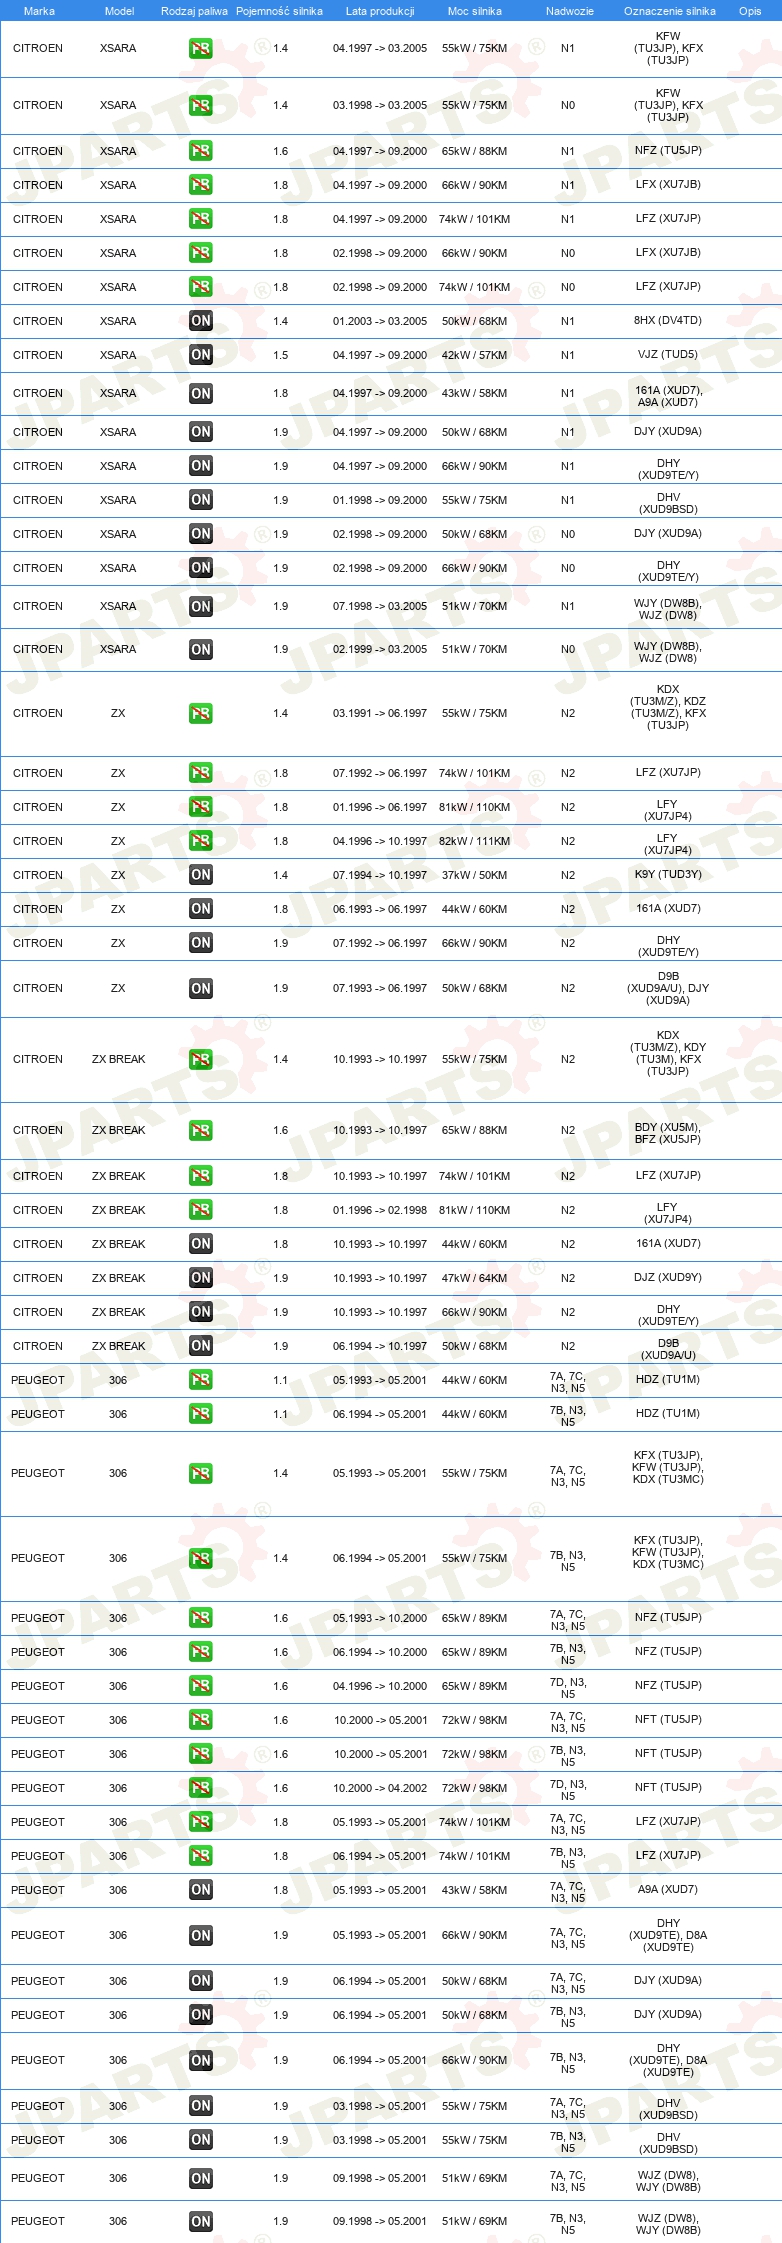Click petrol icon in ZX BREAK 1.6 BDY row
Screen dimensions: 782x2243
point(201,1130)
